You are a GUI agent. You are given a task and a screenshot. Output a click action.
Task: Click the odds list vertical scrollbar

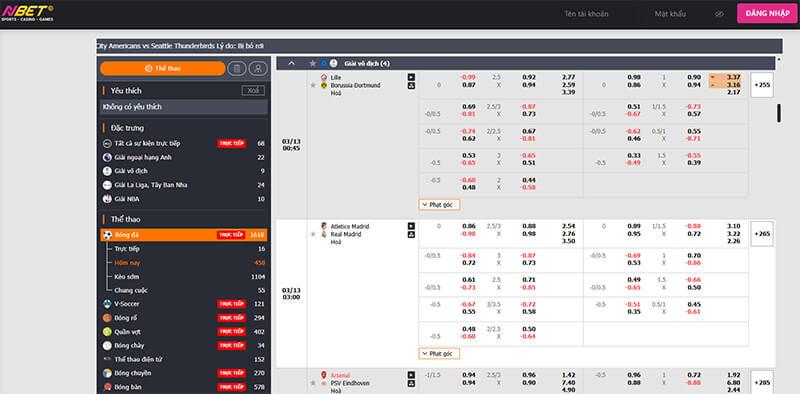click(779, 113)
